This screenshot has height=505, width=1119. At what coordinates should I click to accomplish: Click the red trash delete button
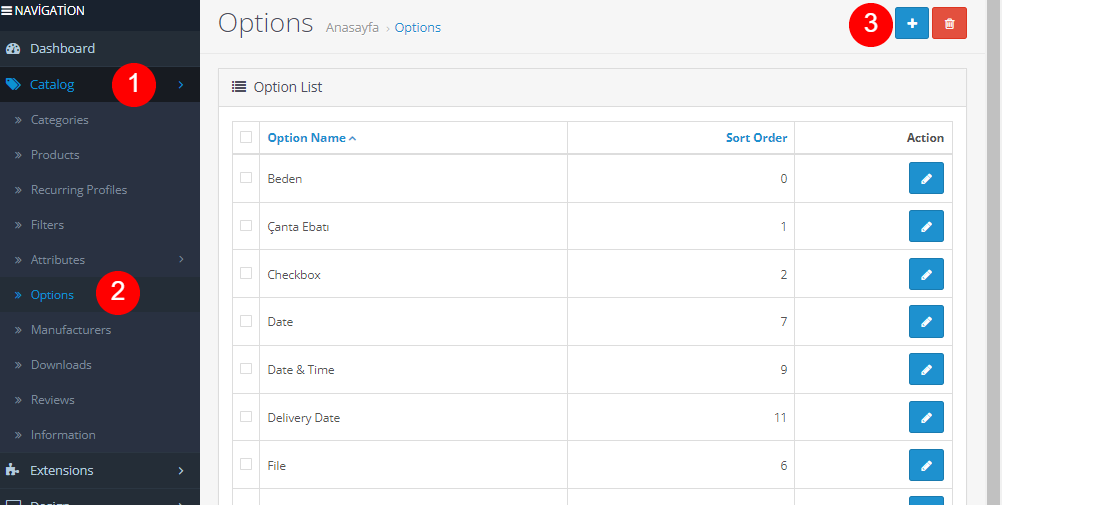[x=949, y=23]
